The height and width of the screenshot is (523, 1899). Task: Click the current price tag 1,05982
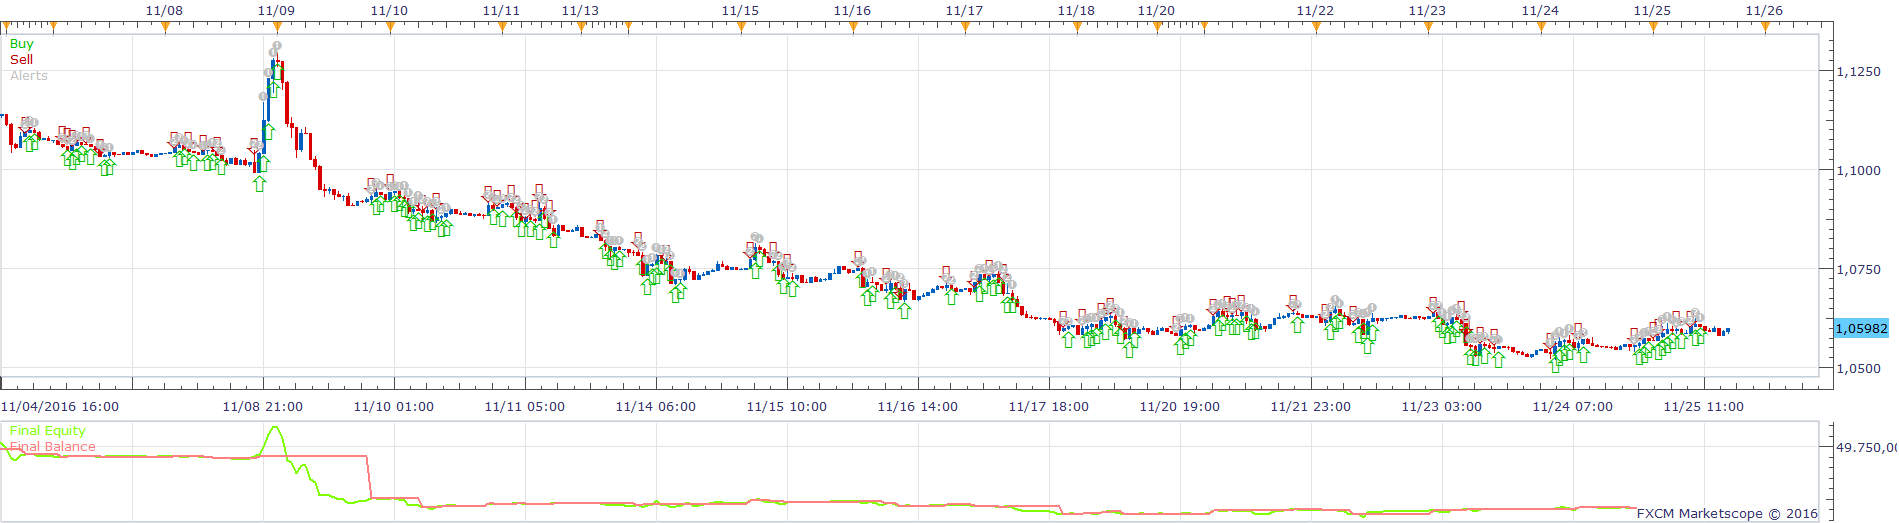point(1862,328)
